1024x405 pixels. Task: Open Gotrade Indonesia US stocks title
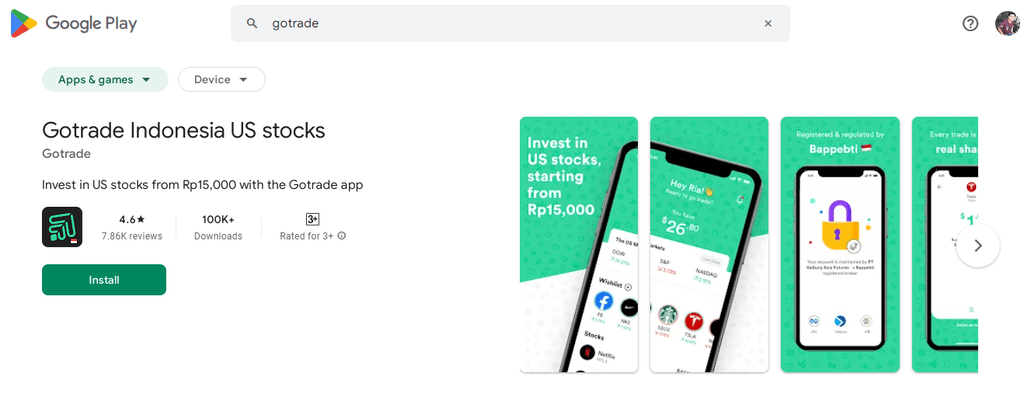click(184, 130)
